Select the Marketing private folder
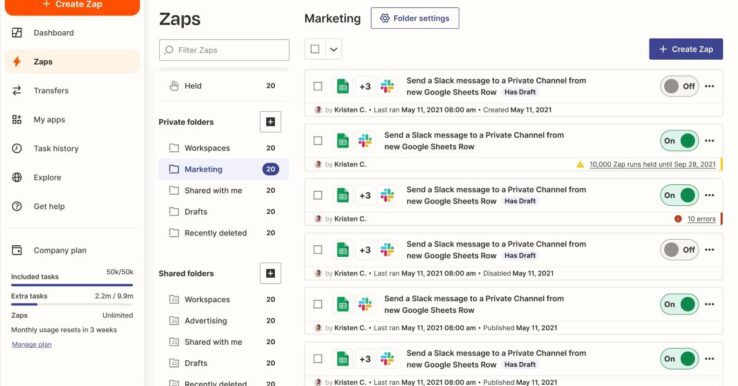 click(x=224, y=169)
